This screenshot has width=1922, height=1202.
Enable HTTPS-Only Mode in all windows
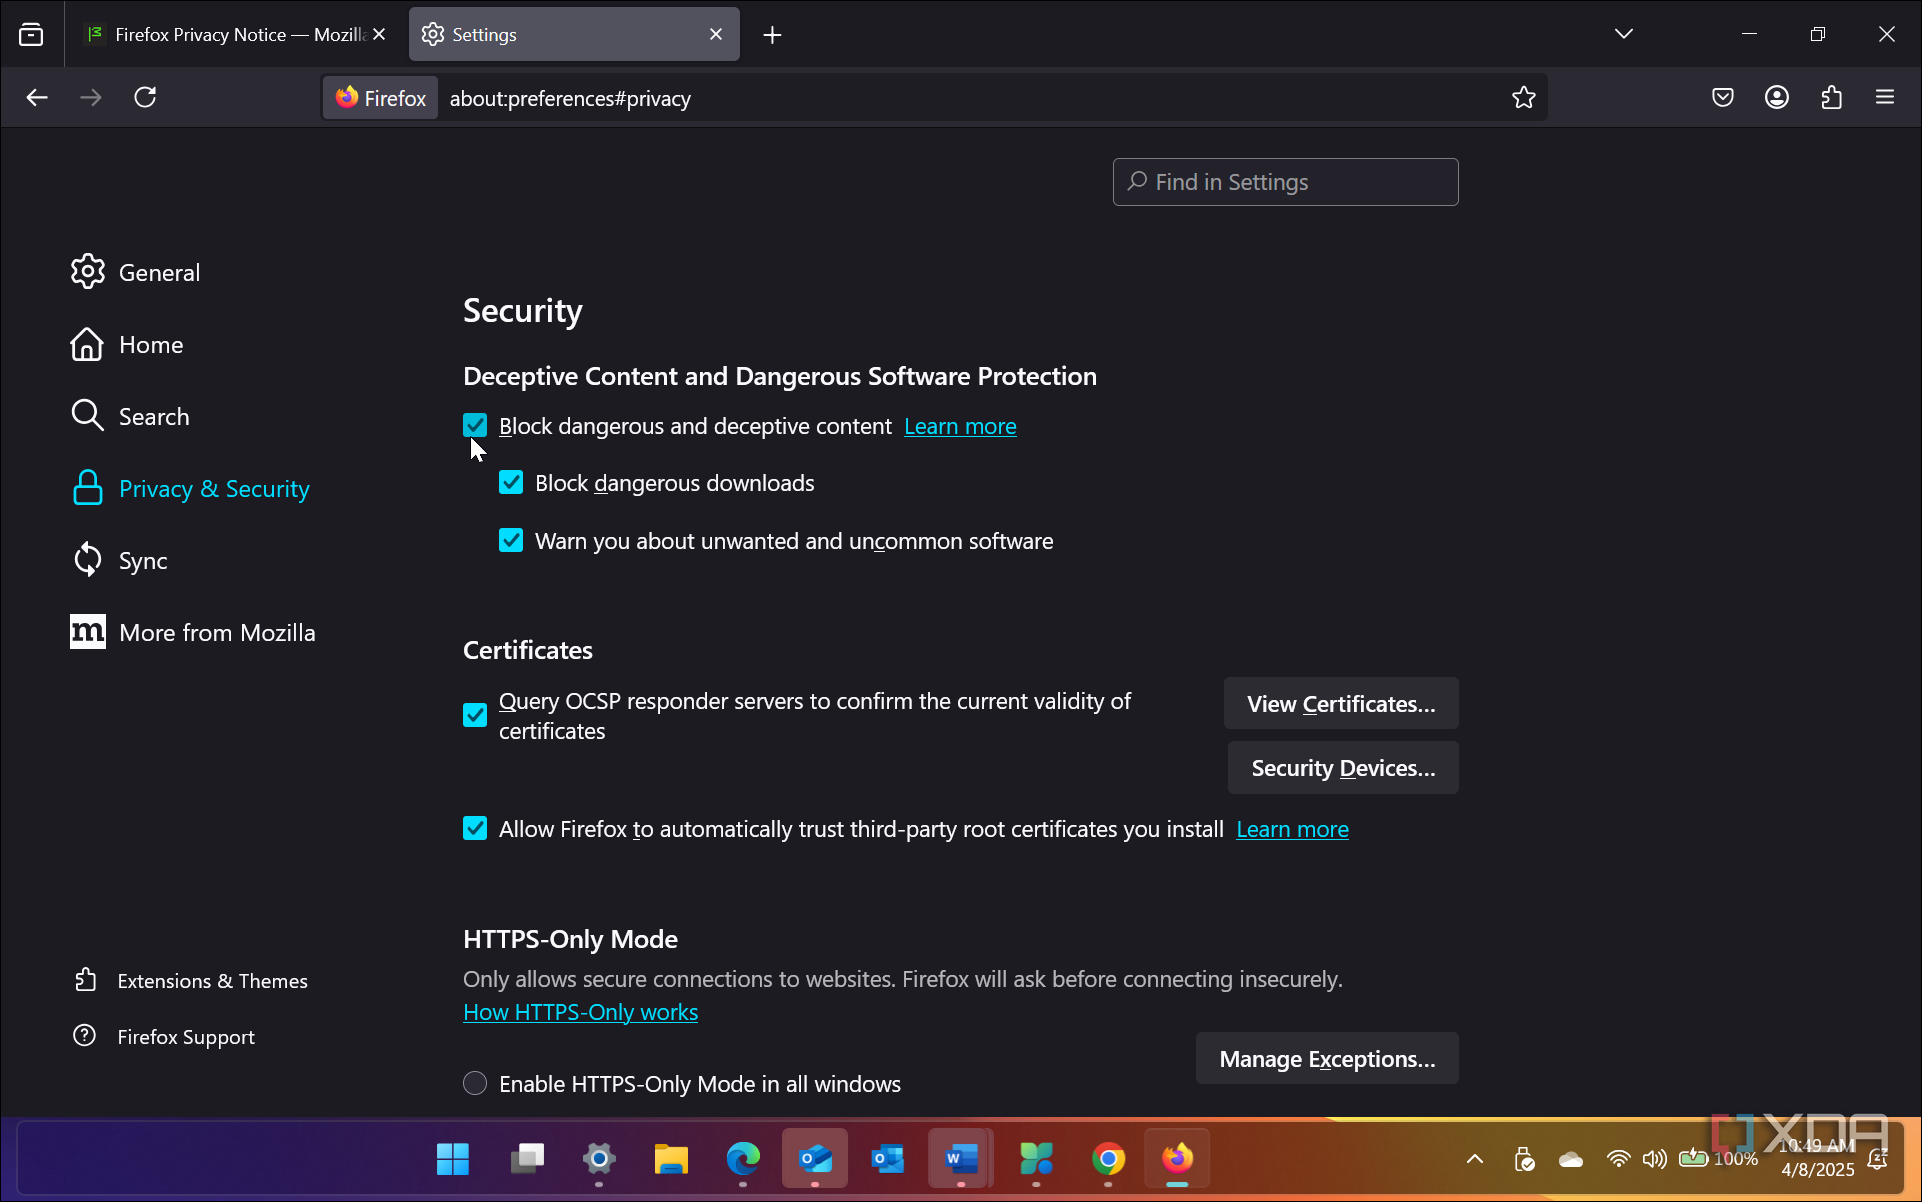(475, 1083)
